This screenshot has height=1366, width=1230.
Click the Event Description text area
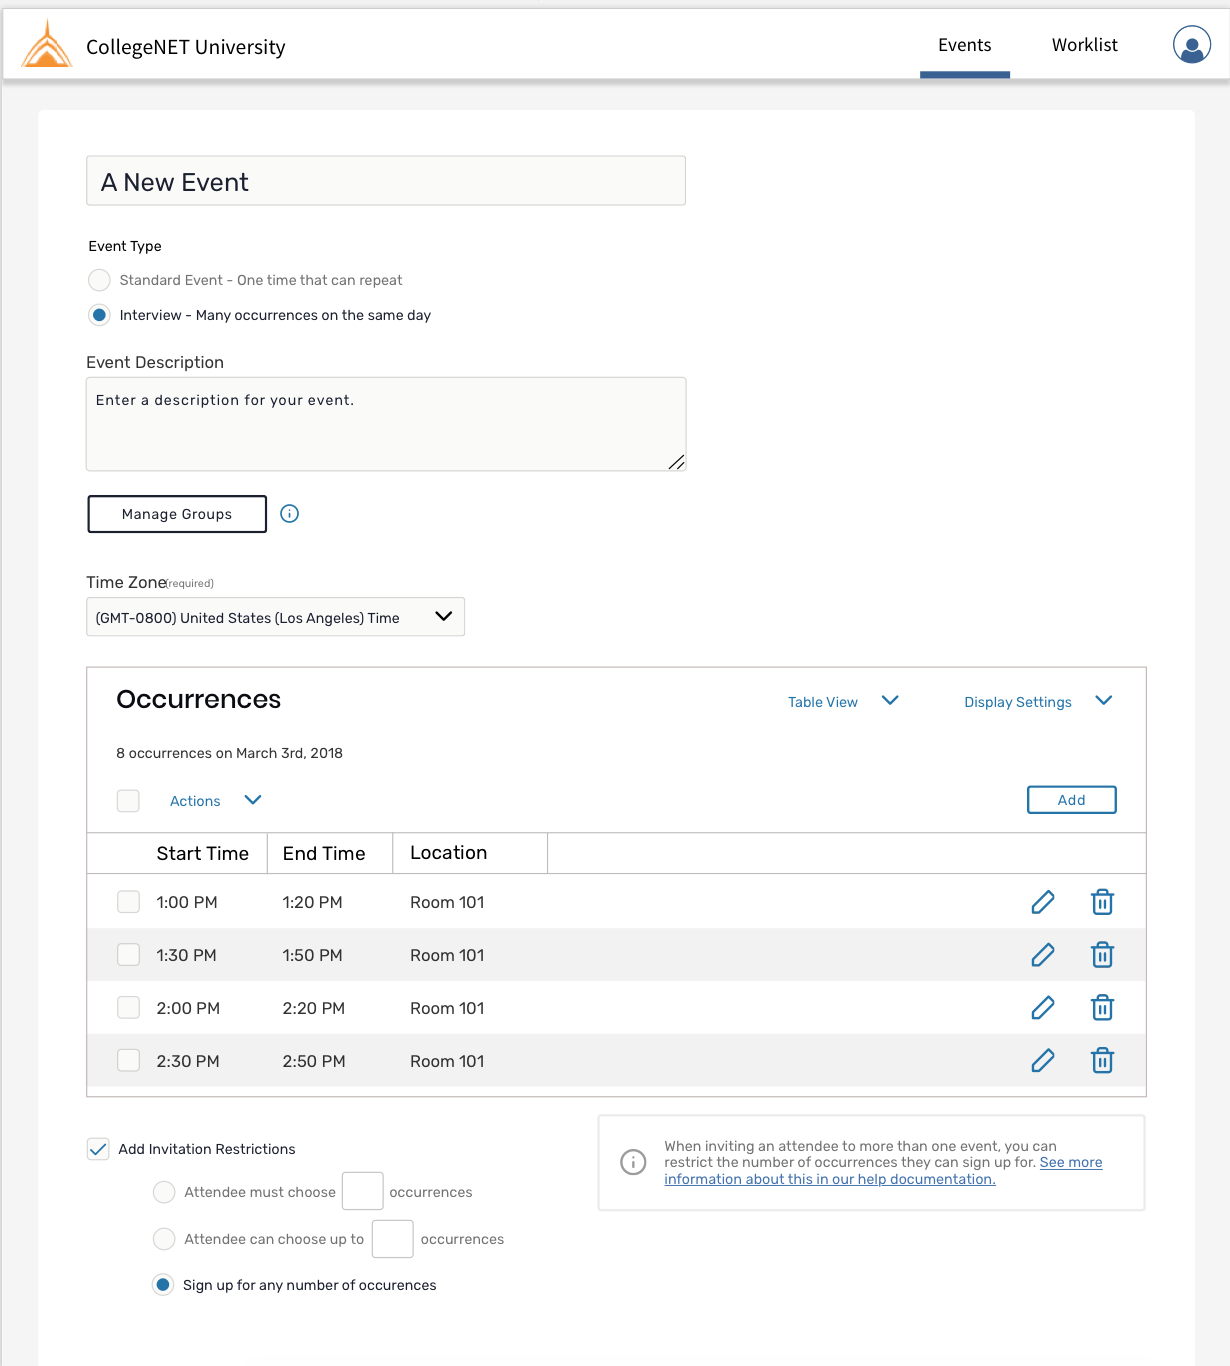(386, 424)
